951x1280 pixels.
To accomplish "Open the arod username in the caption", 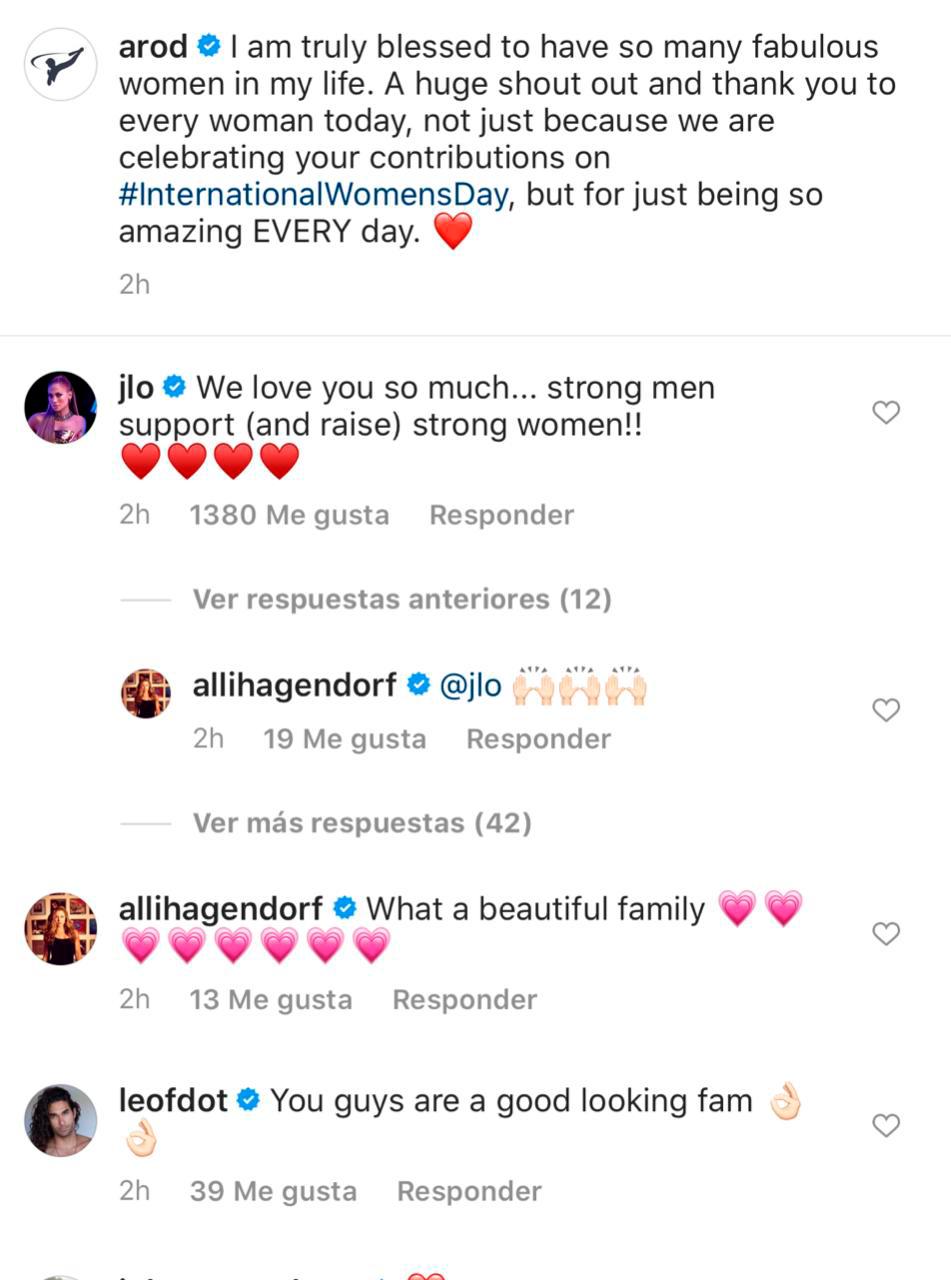I will (153, 47).
